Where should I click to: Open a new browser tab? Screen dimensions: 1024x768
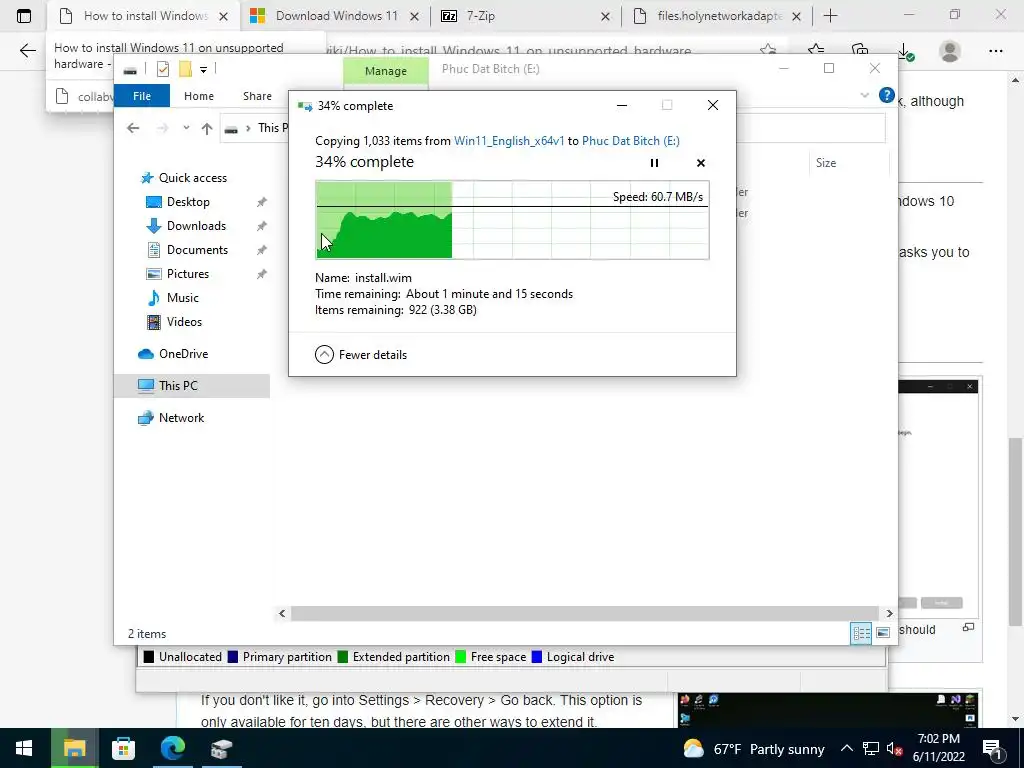[830, 16]
